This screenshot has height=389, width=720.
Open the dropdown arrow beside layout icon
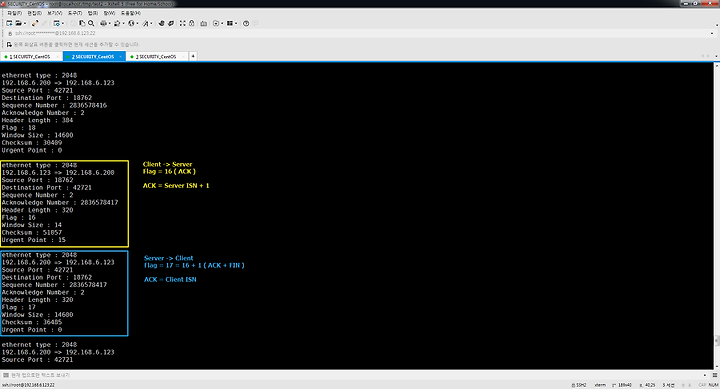pyautogui.click(x=236, y=23)
